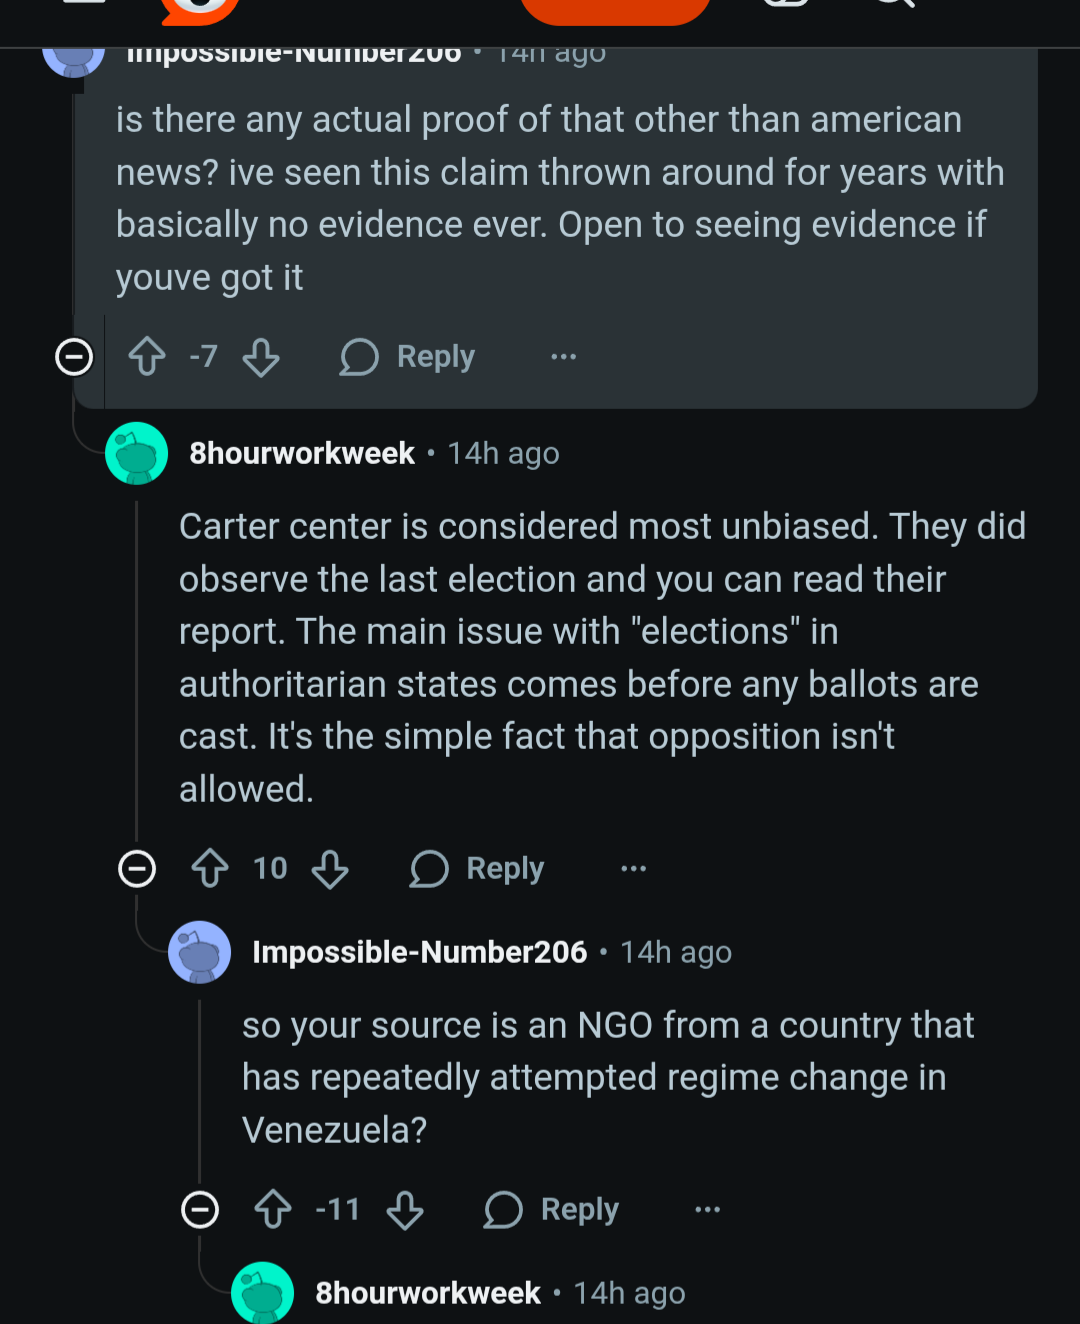Reply to the NGO regime change comment
The image size is (1080, 1324).
click(x=552, y=1209)
